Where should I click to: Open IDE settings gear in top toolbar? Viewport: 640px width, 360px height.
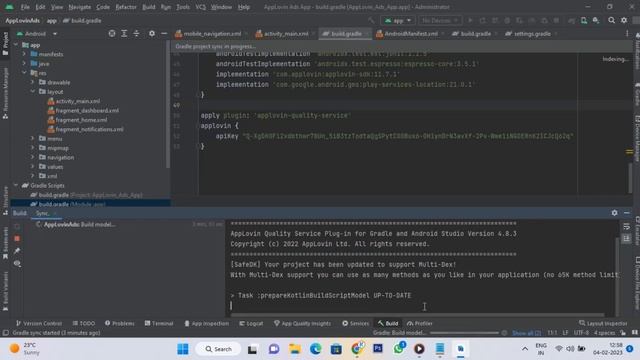(624, 20)
